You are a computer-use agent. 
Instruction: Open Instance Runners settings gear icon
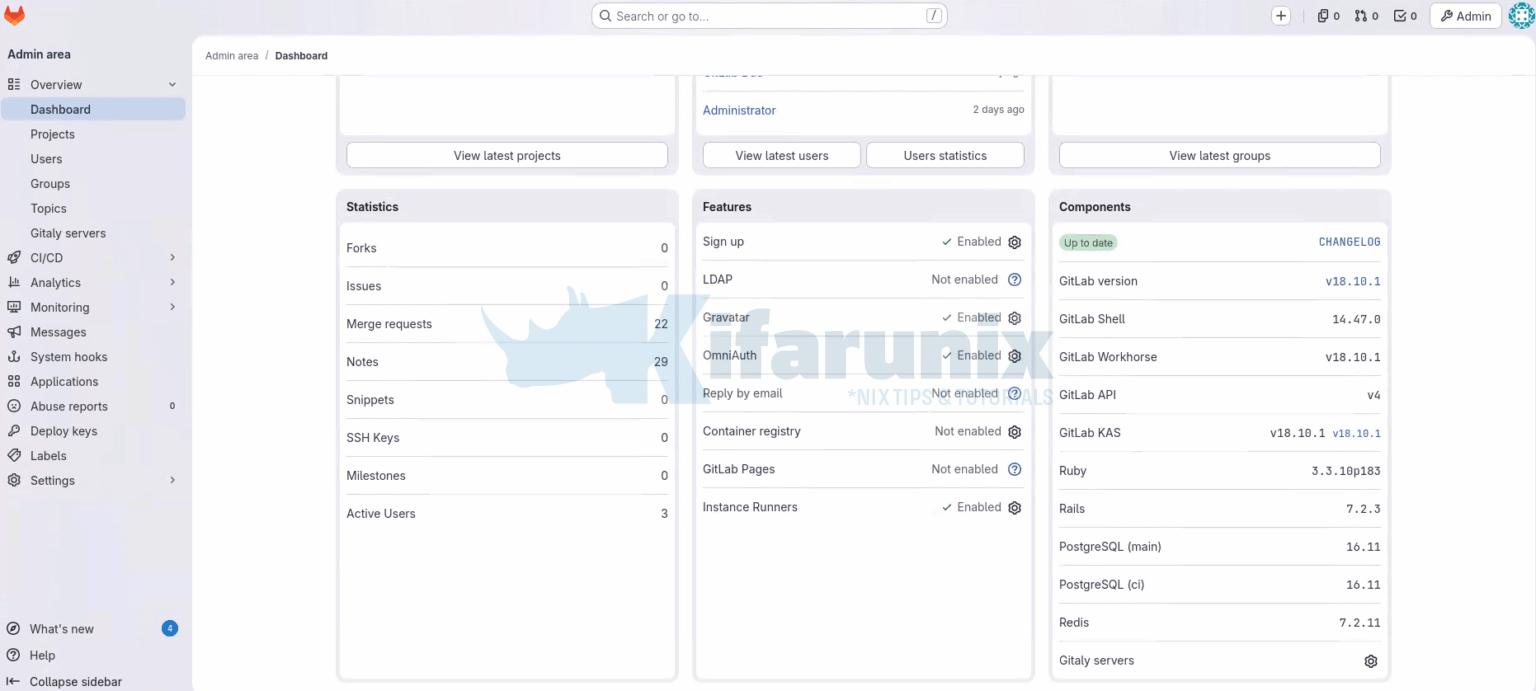1014,508
